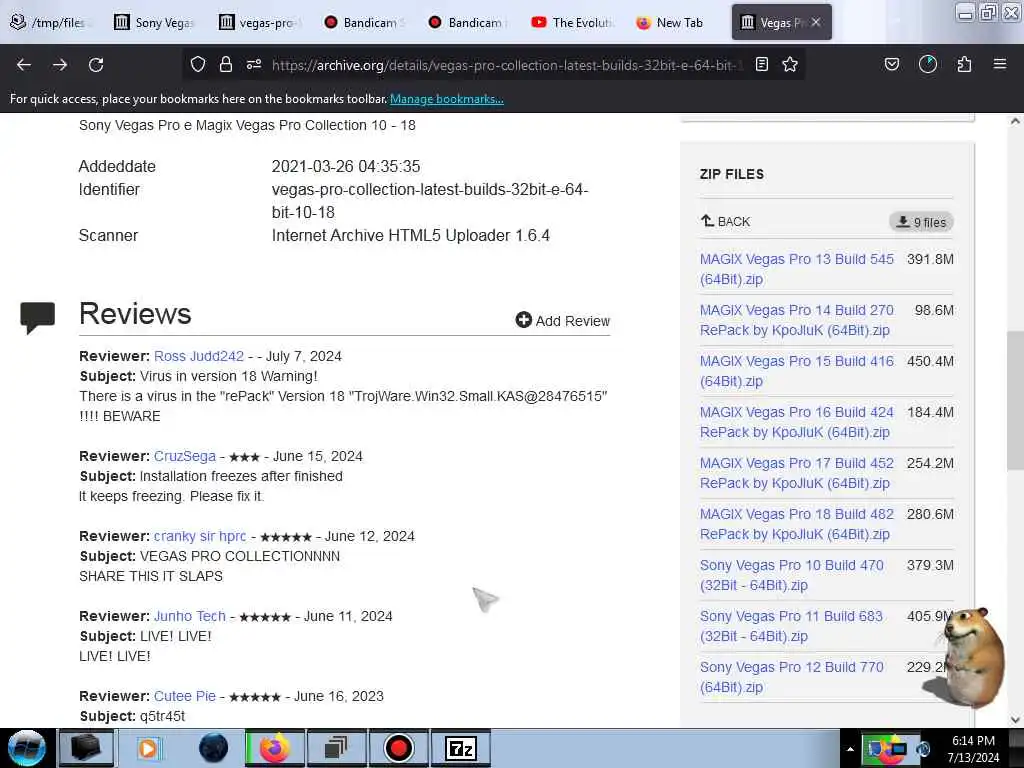
Task: Click the speech bubble Reviews icon
Action: click(38, 317)
